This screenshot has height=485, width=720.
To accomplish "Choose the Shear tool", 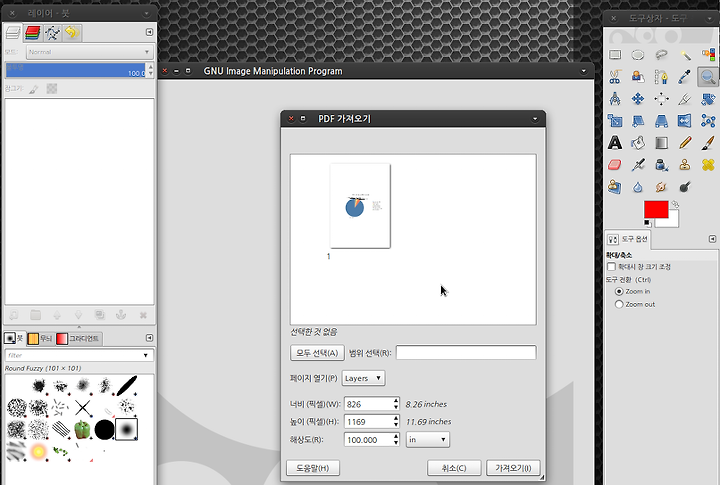I will [638, 121].
